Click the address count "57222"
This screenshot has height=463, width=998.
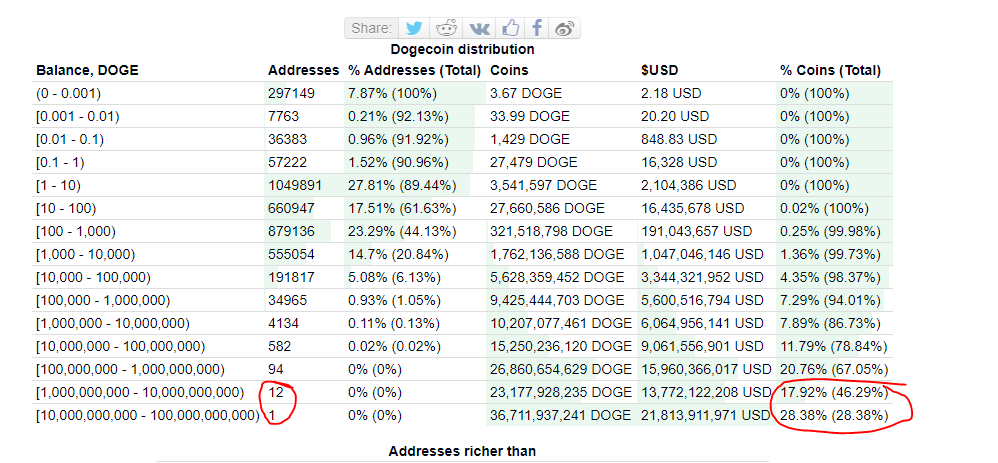tap(288, 162)
